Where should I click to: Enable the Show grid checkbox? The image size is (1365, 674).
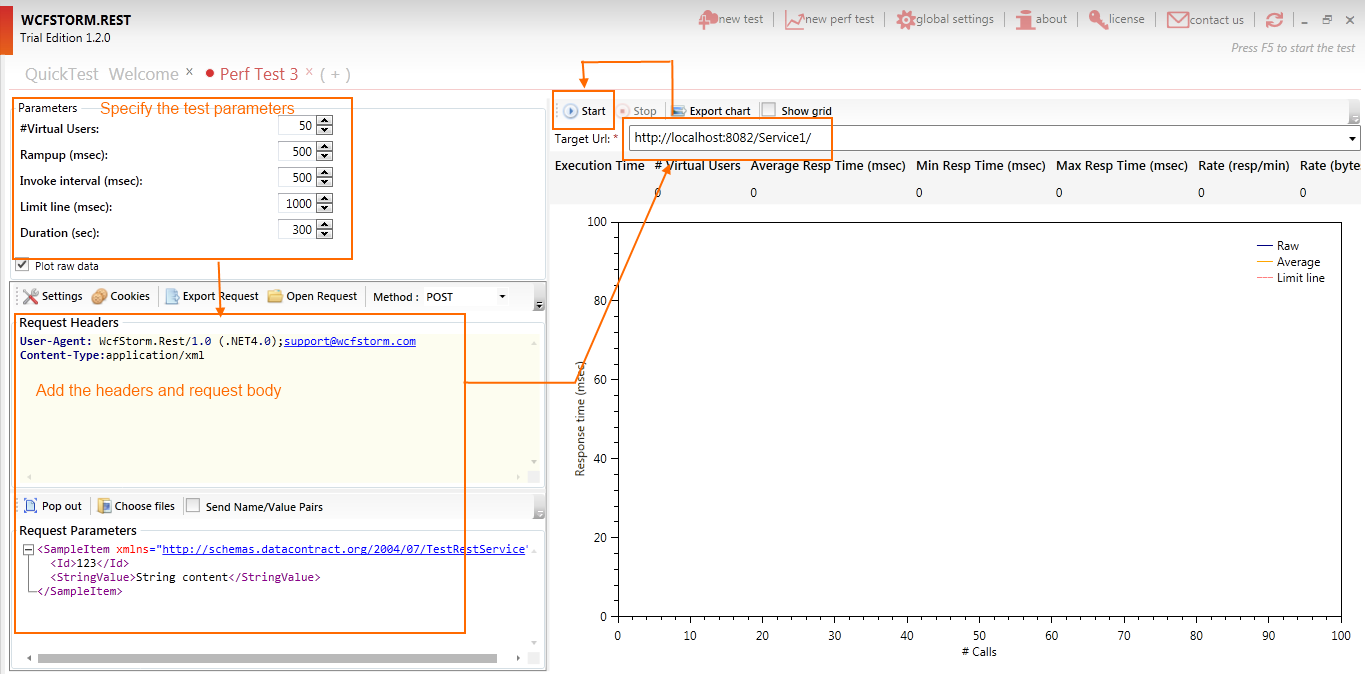pos(768,110)
